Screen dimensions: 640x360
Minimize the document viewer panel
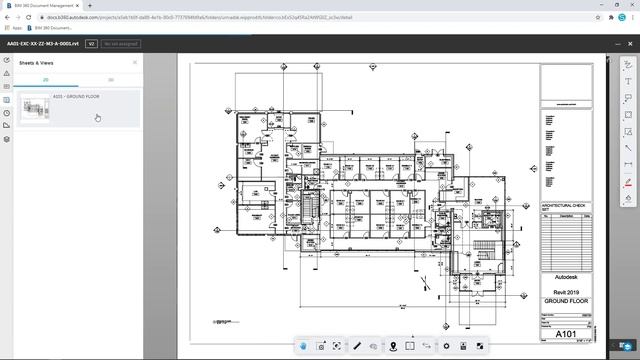[618, 44]
